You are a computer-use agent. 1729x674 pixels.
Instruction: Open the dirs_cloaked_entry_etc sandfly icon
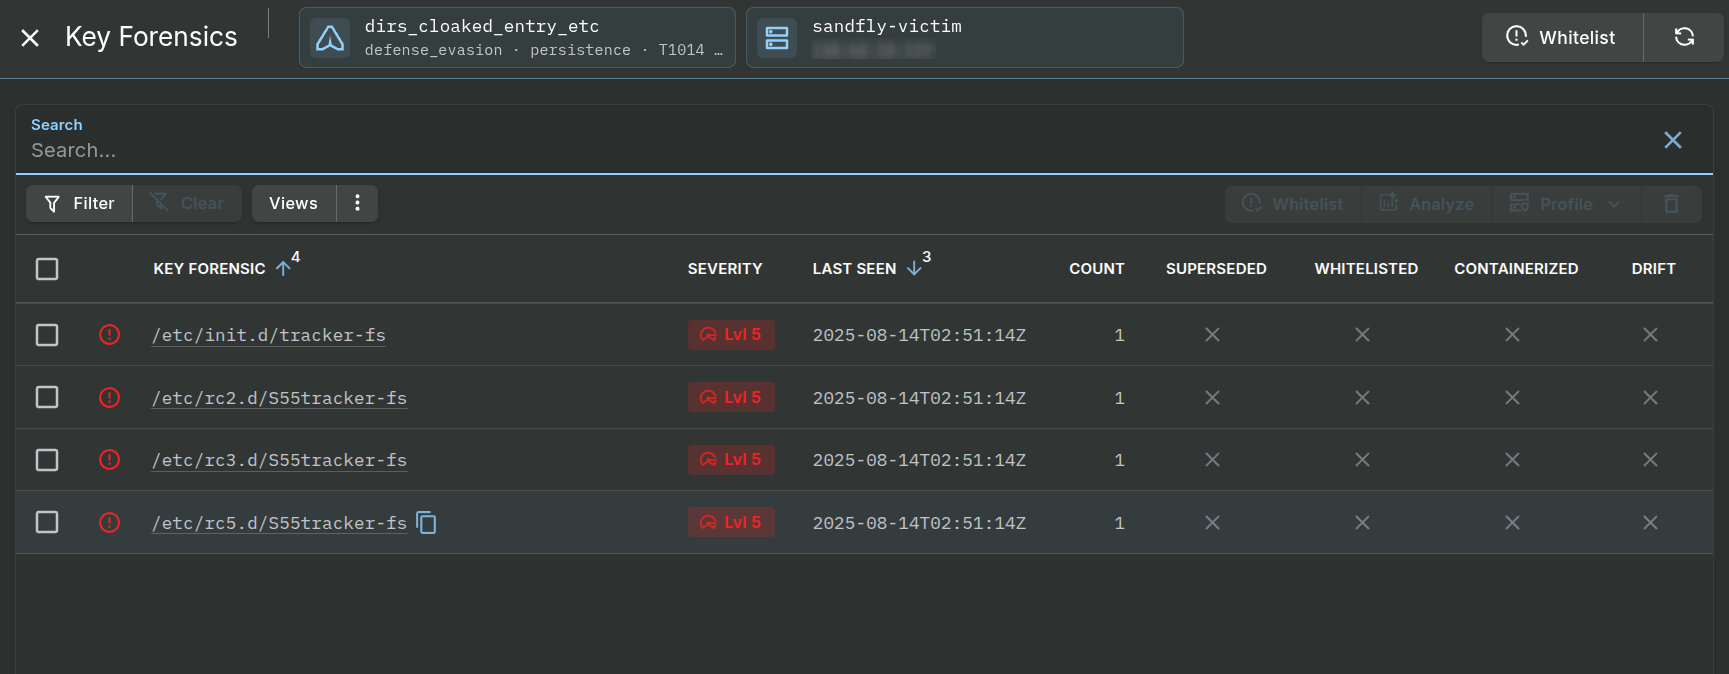point(330,38)
